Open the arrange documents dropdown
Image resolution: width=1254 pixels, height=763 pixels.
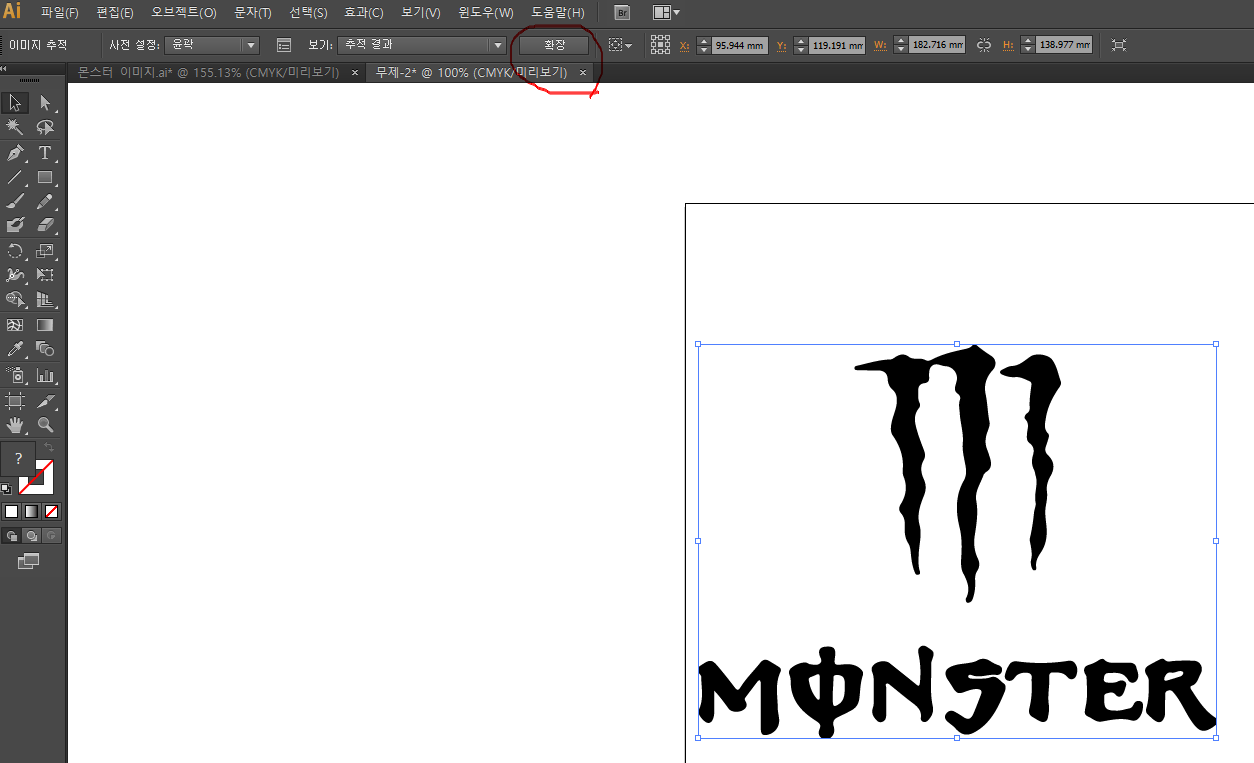pos(666,13)
